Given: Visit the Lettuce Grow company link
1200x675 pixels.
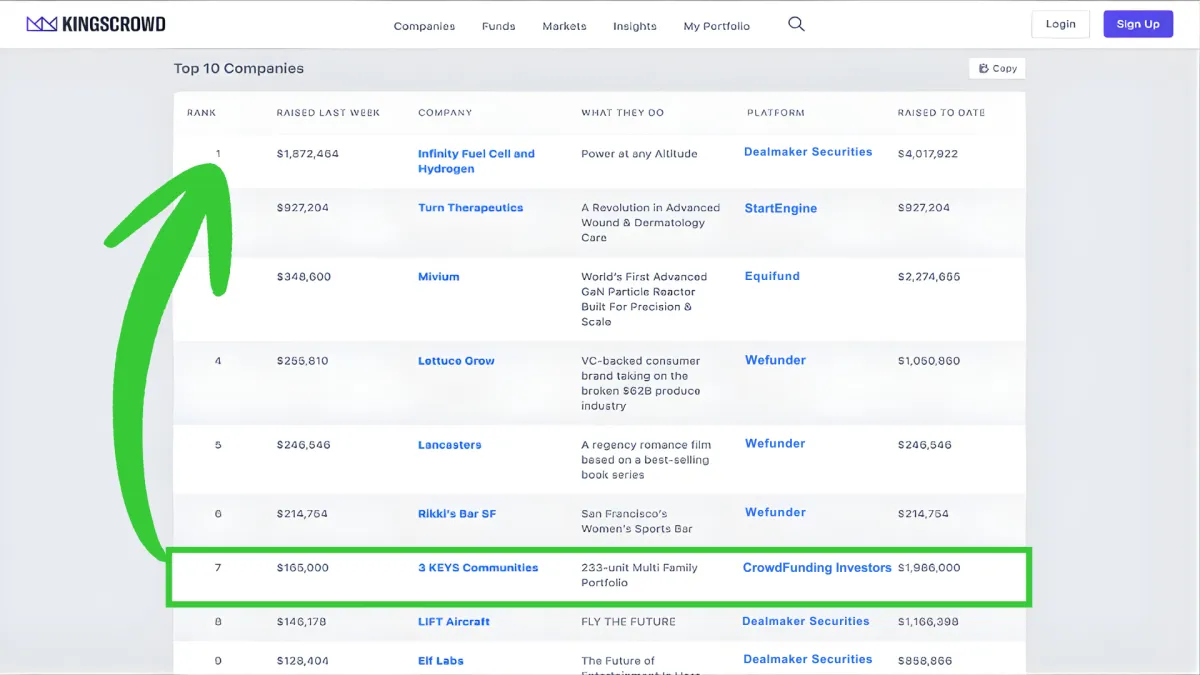Looking at the screenshot, I should coord(456,361).
